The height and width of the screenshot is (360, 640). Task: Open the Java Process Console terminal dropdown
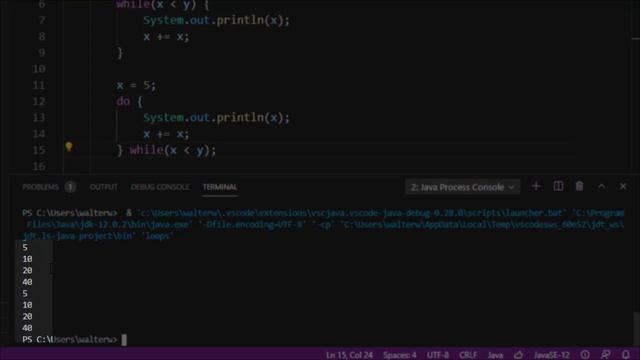pos(462,187)
